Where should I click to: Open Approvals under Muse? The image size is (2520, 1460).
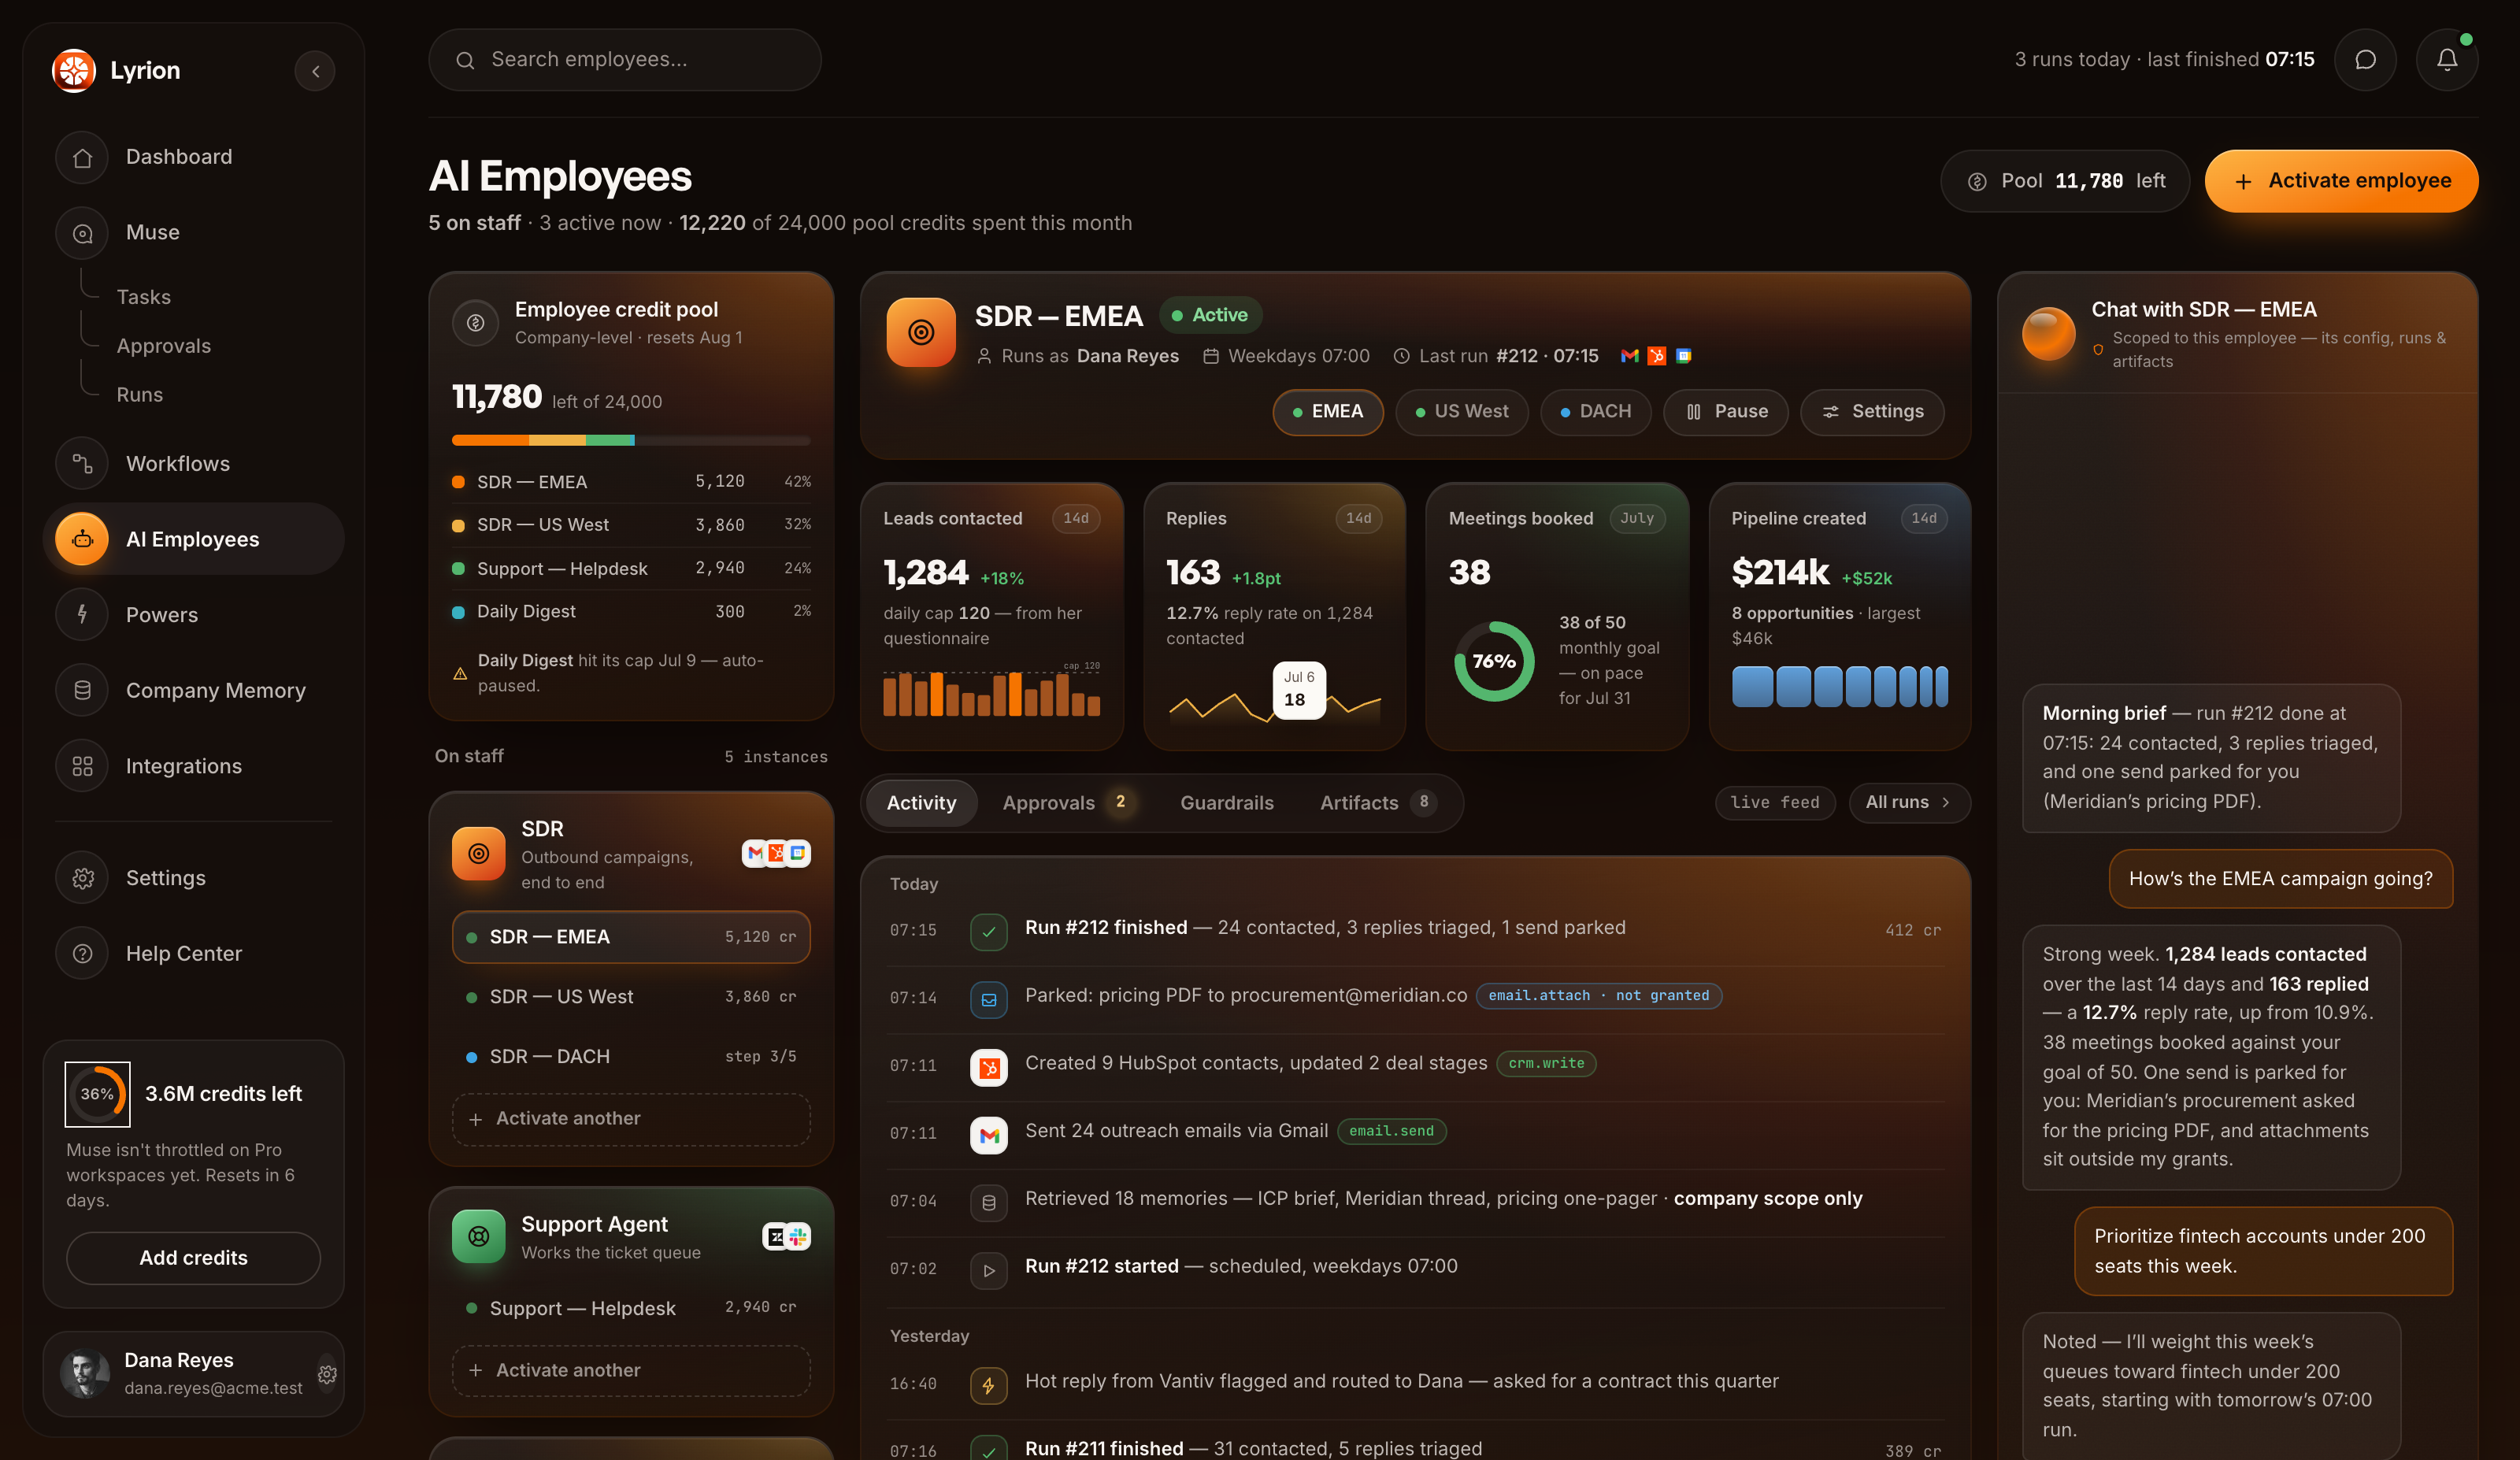163,346
